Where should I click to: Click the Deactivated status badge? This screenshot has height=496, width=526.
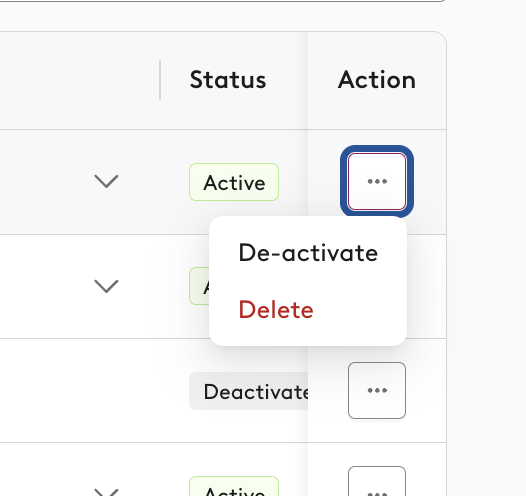pyautogui.click(x=249, y=391)
